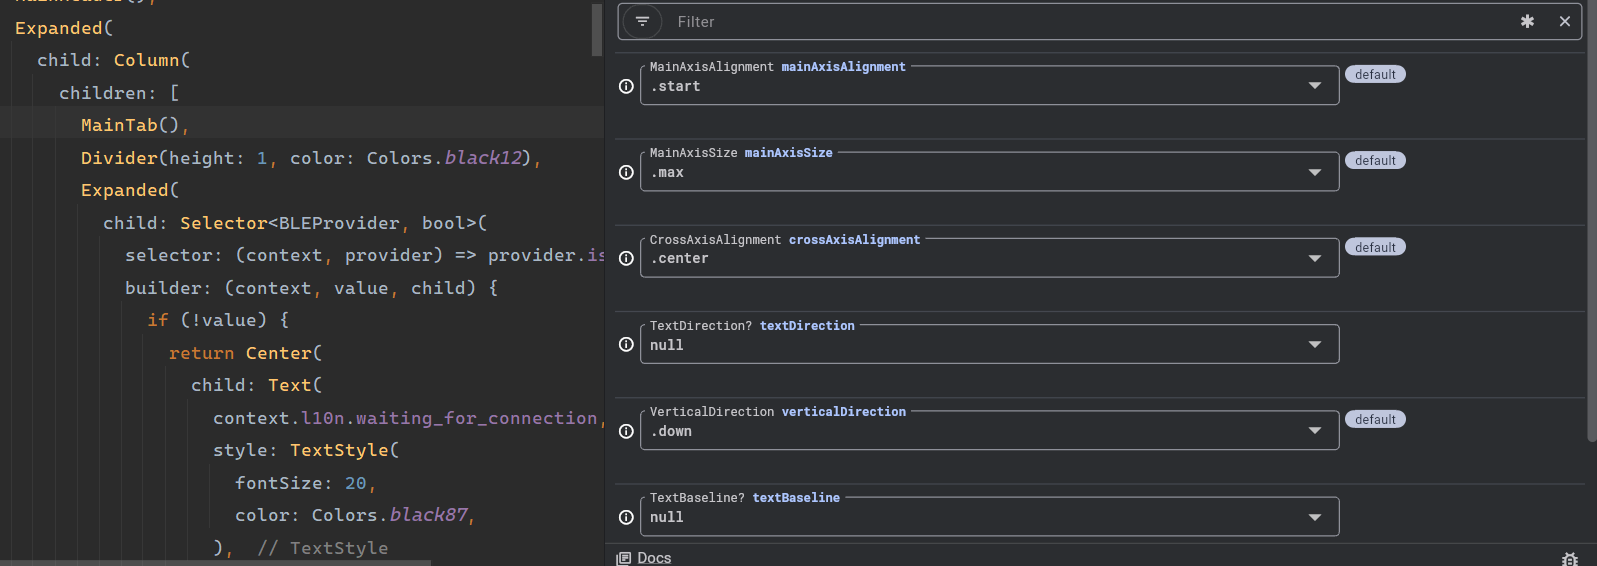This screenshot has width=1597, height=566.
Task: Clear filter with the X icon
Action: [1565, 21]
